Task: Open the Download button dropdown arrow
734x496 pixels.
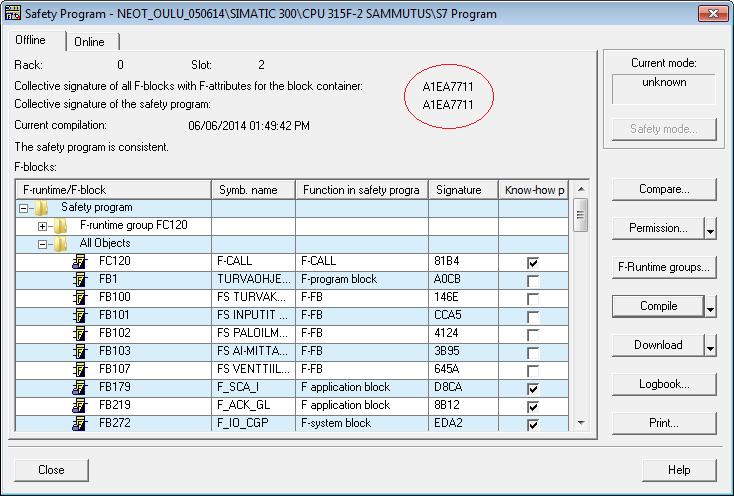Action: point(711,346)
